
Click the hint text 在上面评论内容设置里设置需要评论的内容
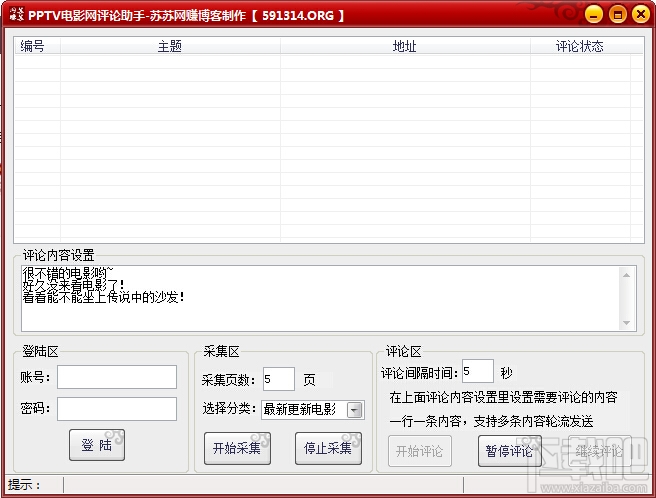click(x=503, y=397)
